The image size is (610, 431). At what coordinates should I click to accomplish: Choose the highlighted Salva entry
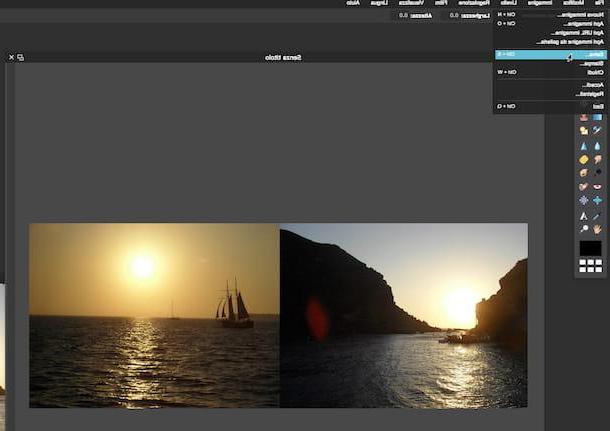point(550,54)
